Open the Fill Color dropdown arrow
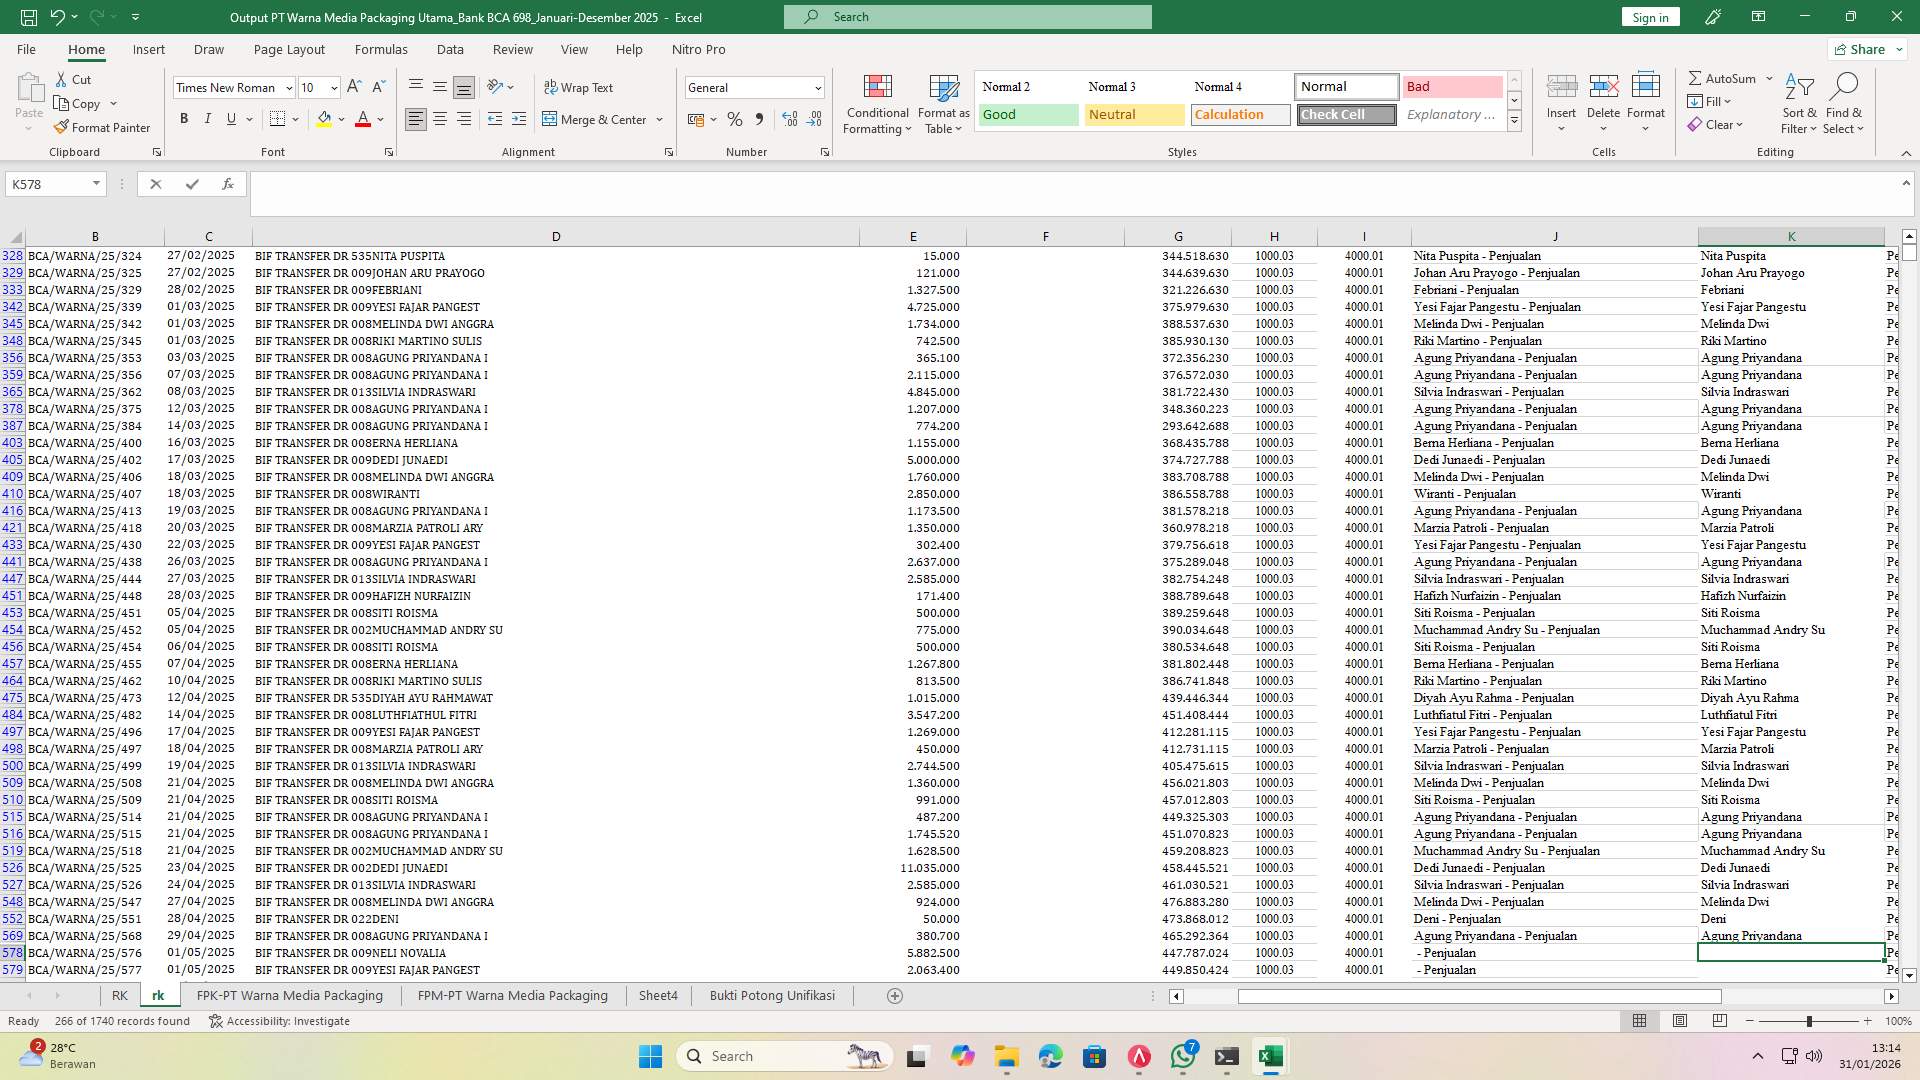 tap(339, 118)
